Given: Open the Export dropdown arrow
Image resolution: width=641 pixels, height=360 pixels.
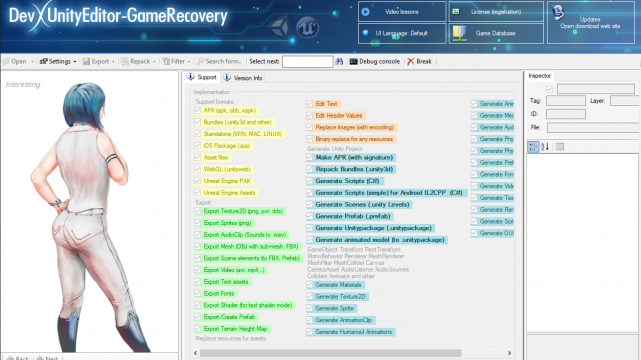Looking at the screenshot, I should click(113, 62).
